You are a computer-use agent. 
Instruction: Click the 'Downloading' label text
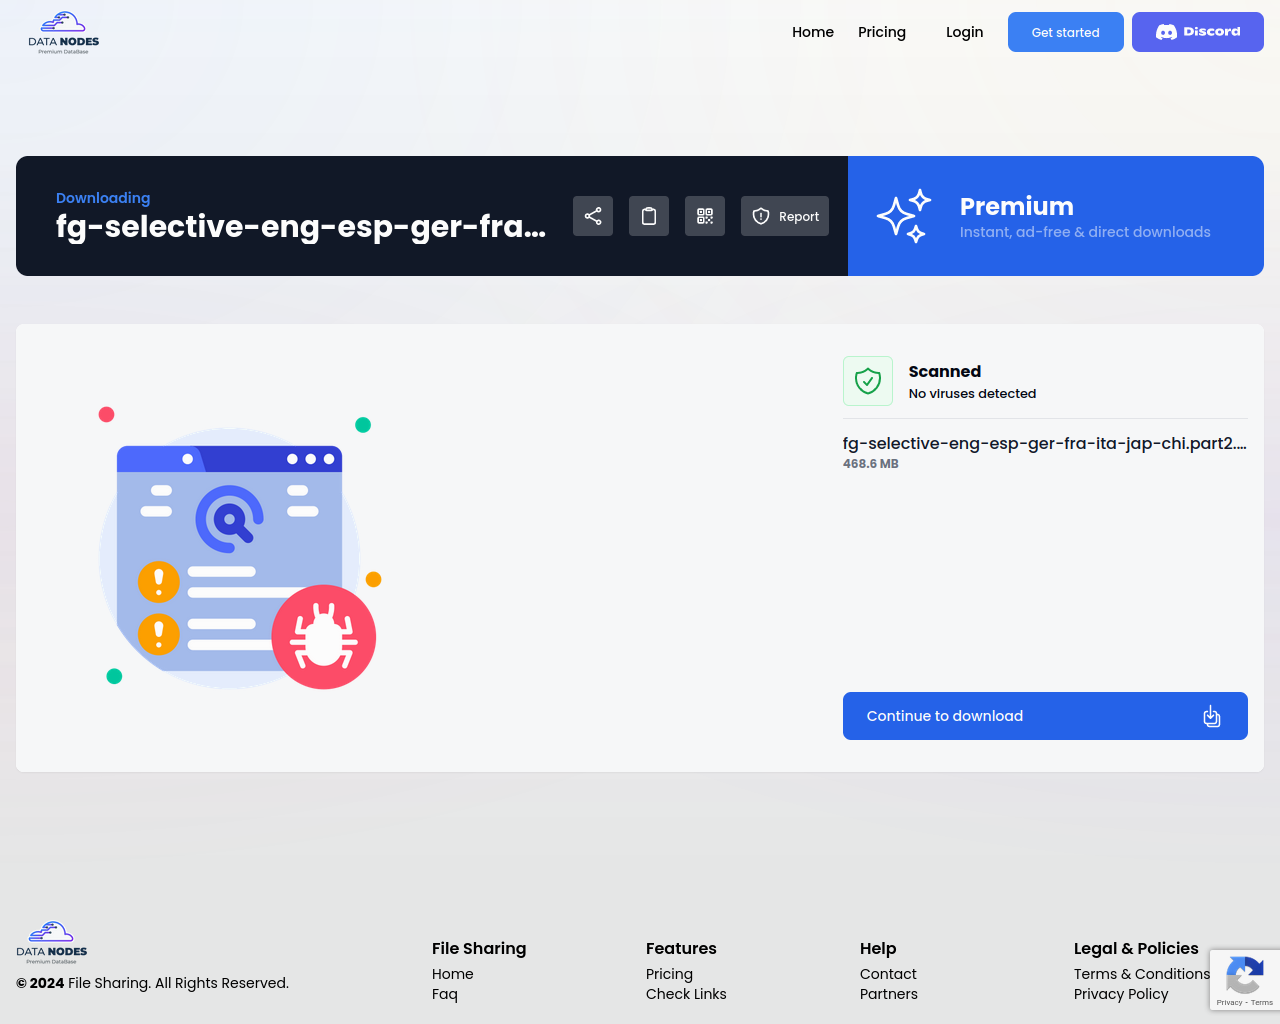point(103,198)
